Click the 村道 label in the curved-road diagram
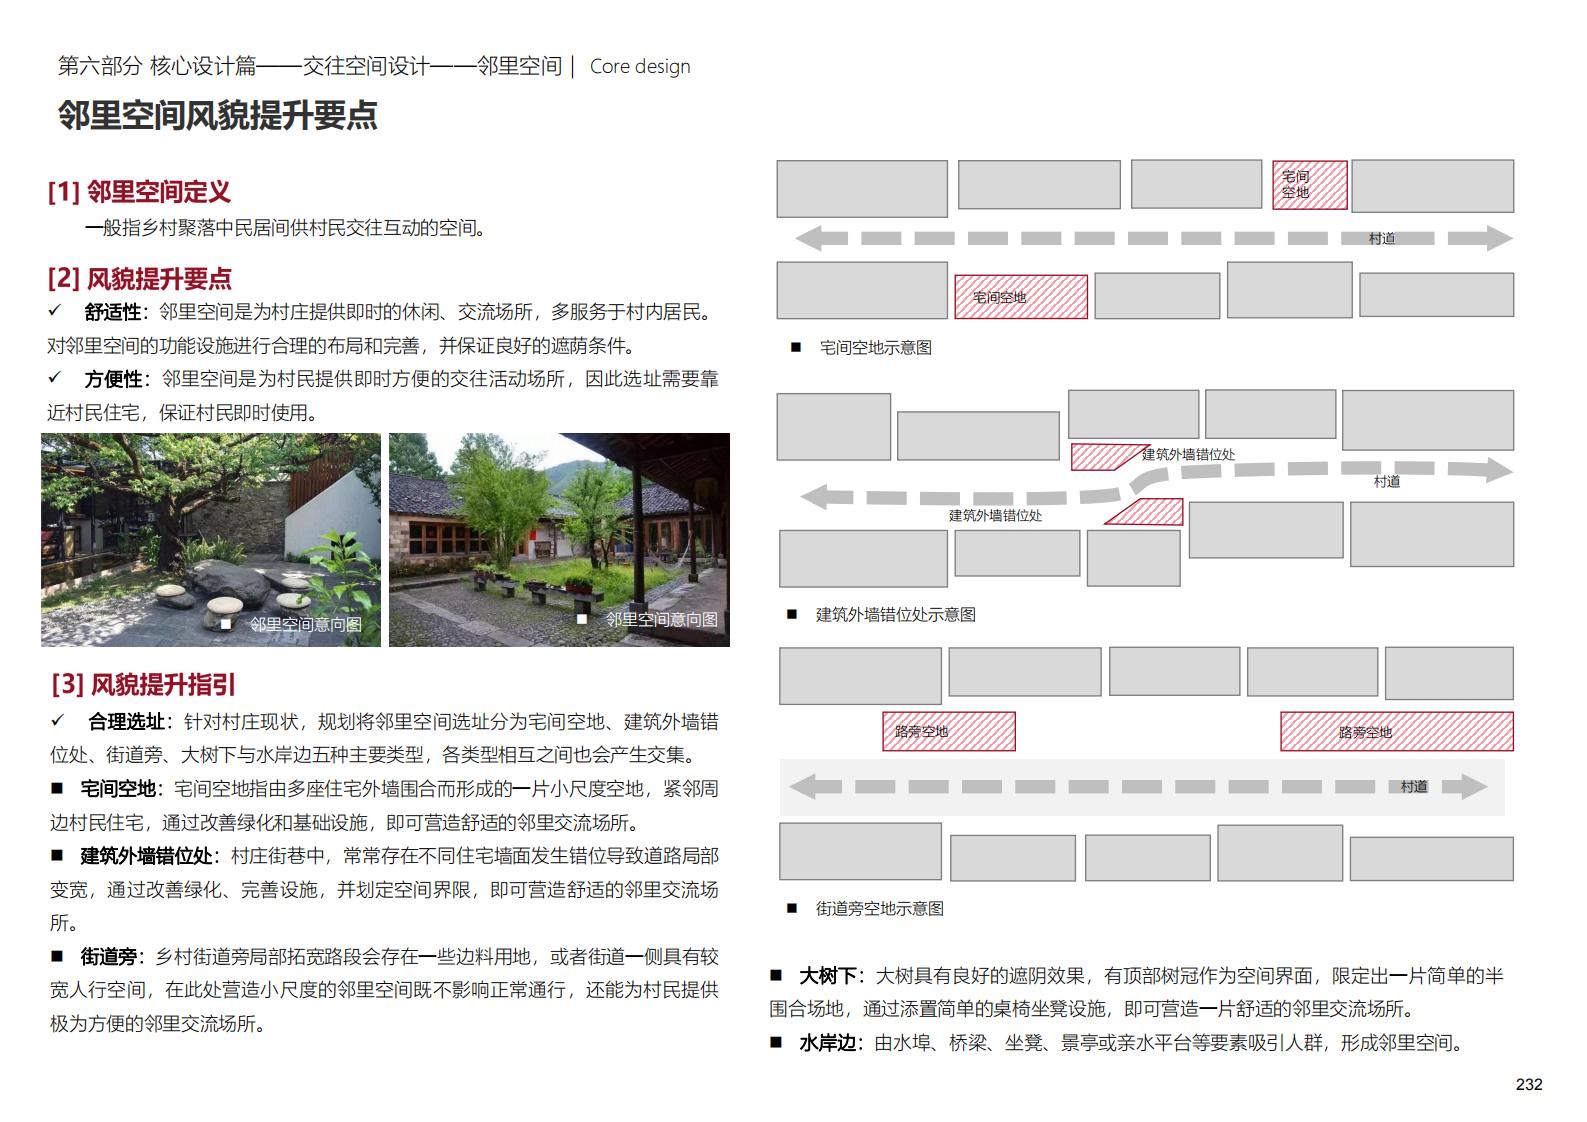The image size is (1587, 1122). point(1387,482)
